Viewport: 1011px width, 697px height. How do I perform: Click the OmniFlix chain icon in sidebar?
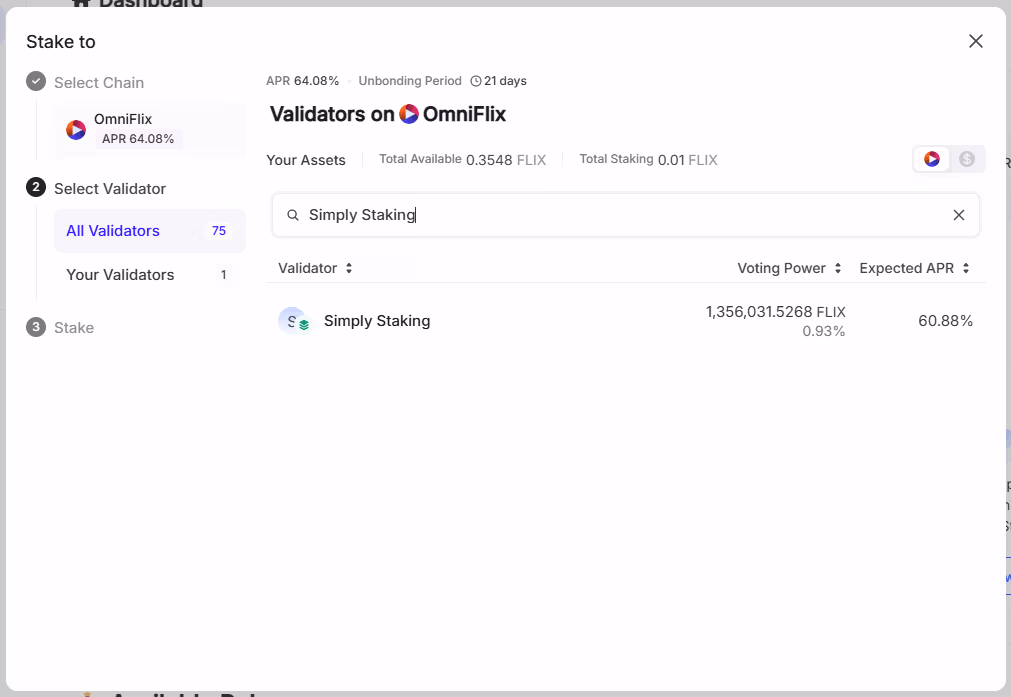(x=76, y=130)
